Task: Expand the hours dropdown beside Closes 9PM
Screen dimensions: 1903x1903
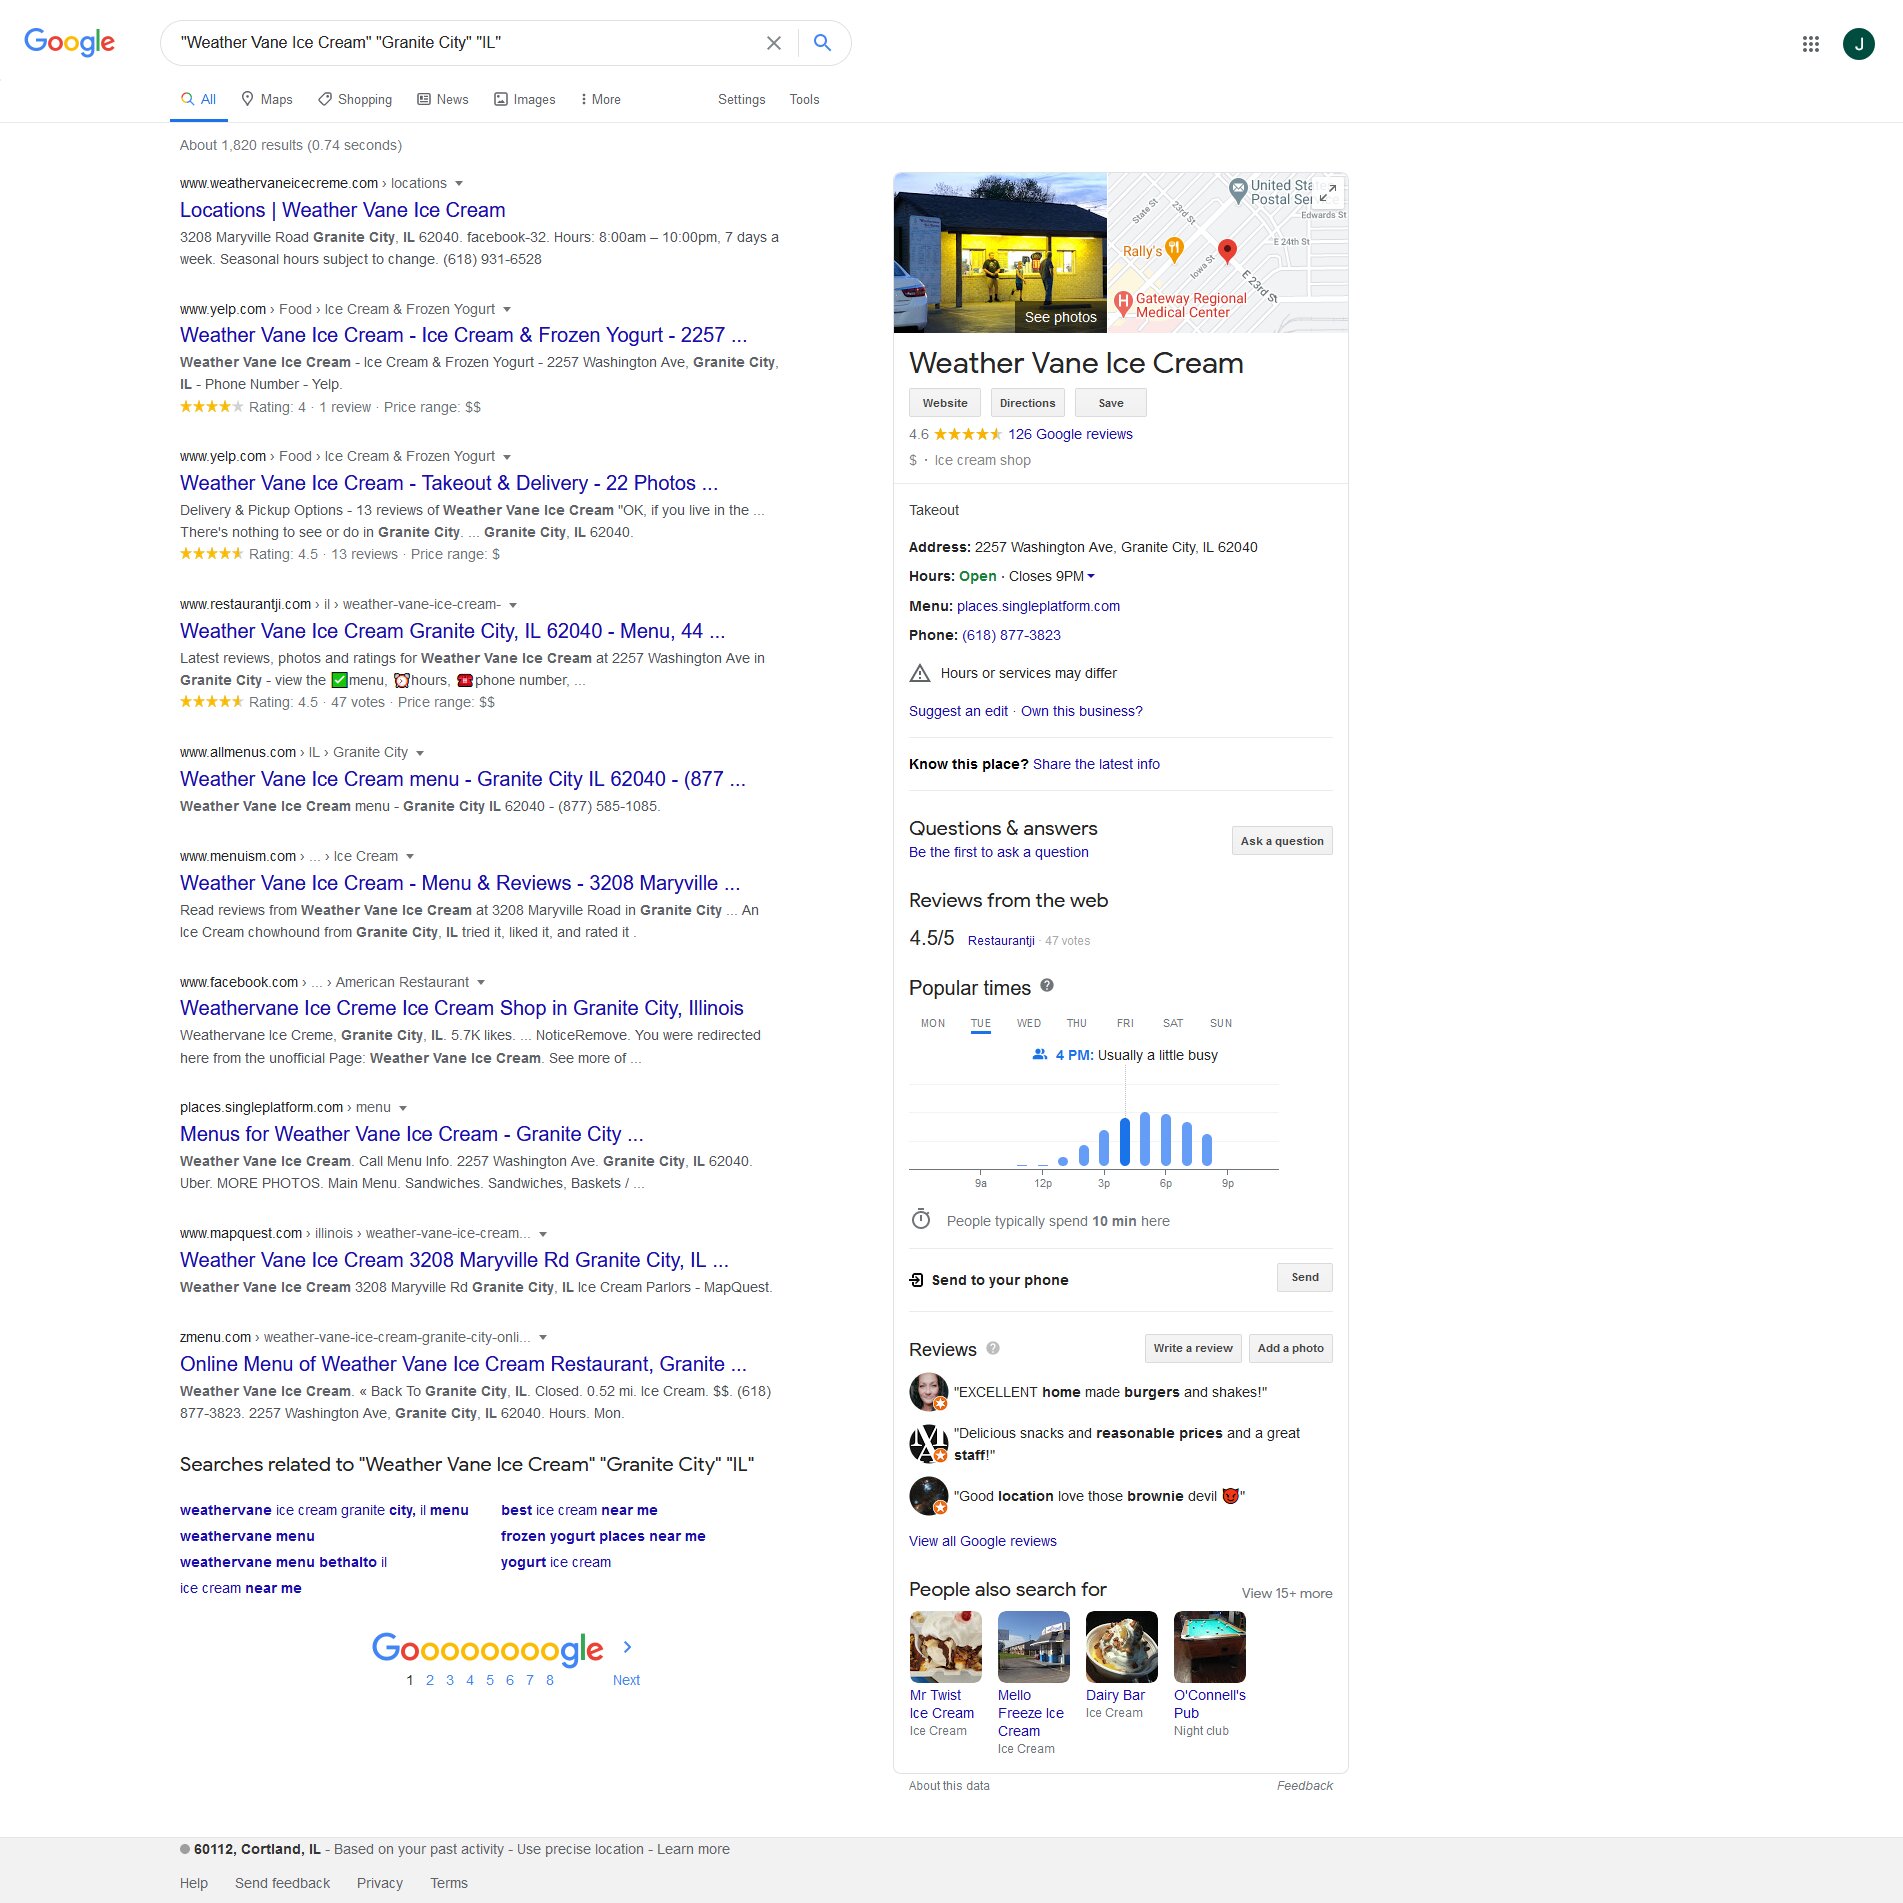Action: [1091, 576]
